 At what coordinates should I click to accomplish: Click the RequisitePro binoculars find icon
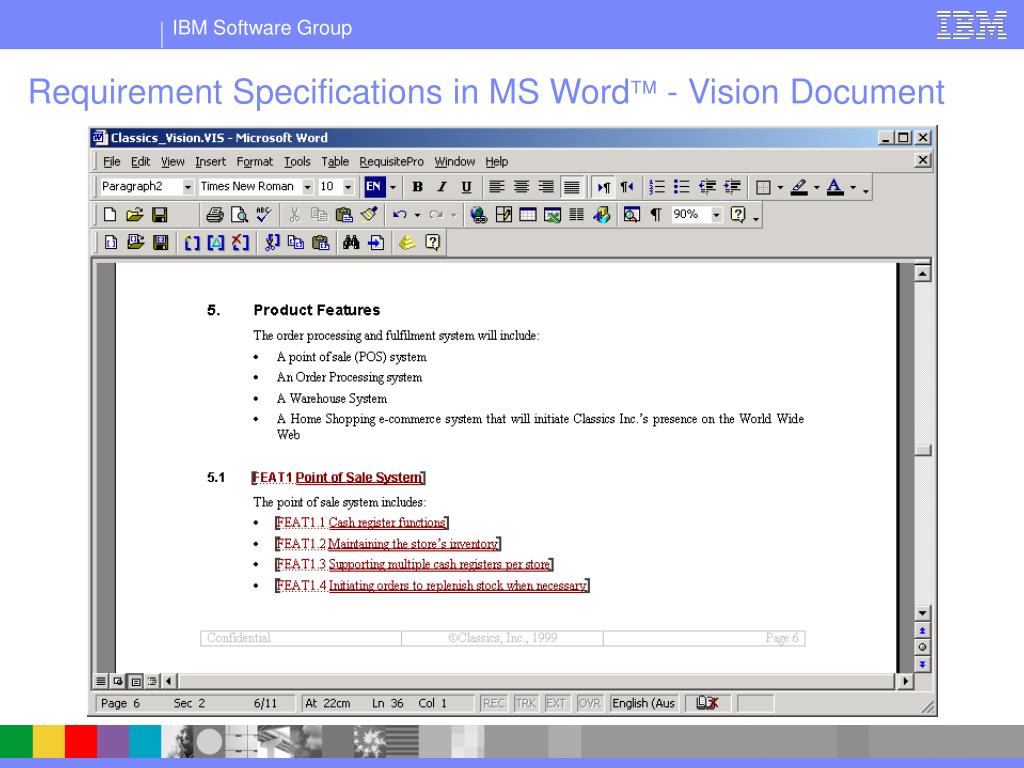[351, 243]
